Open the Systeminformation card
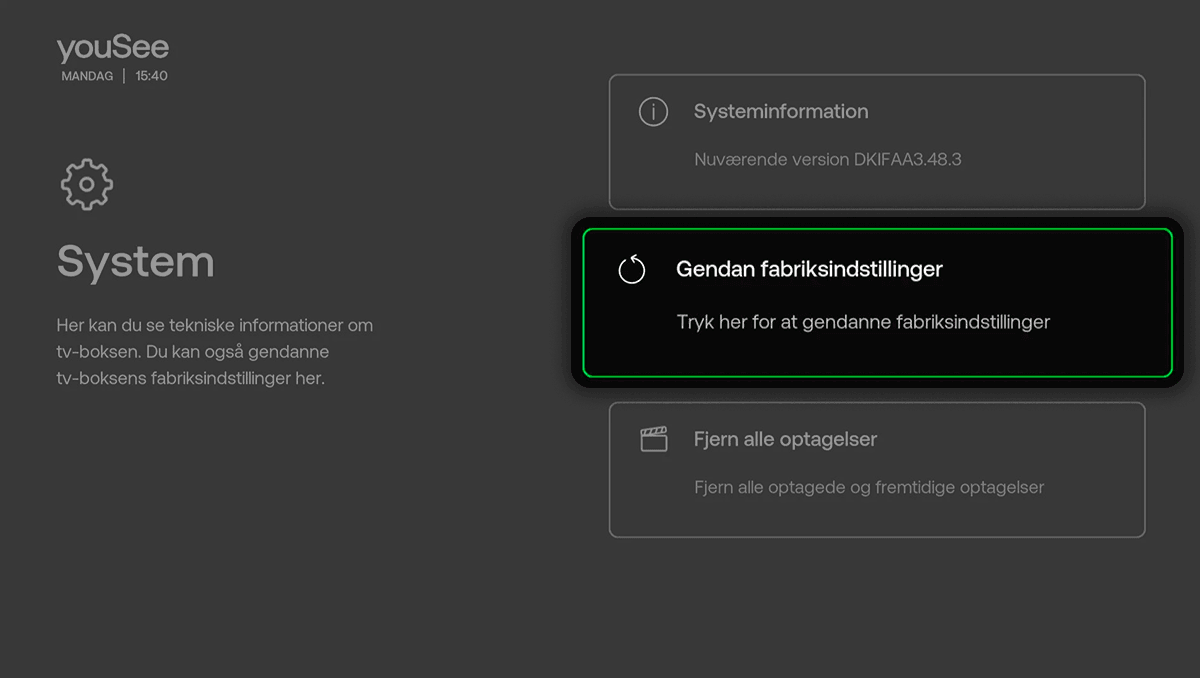 point(877,142)
